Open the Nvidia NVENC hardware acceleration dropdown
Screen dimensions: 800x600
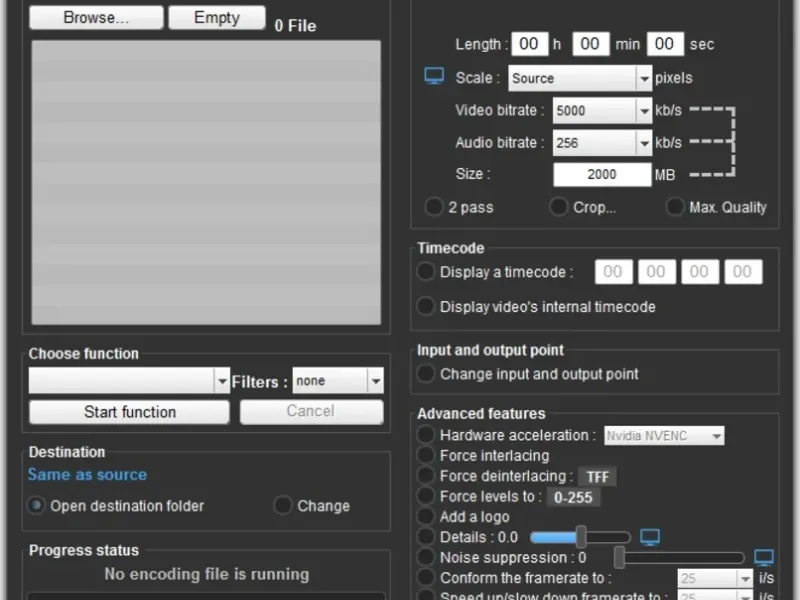[x=664, y=436]
